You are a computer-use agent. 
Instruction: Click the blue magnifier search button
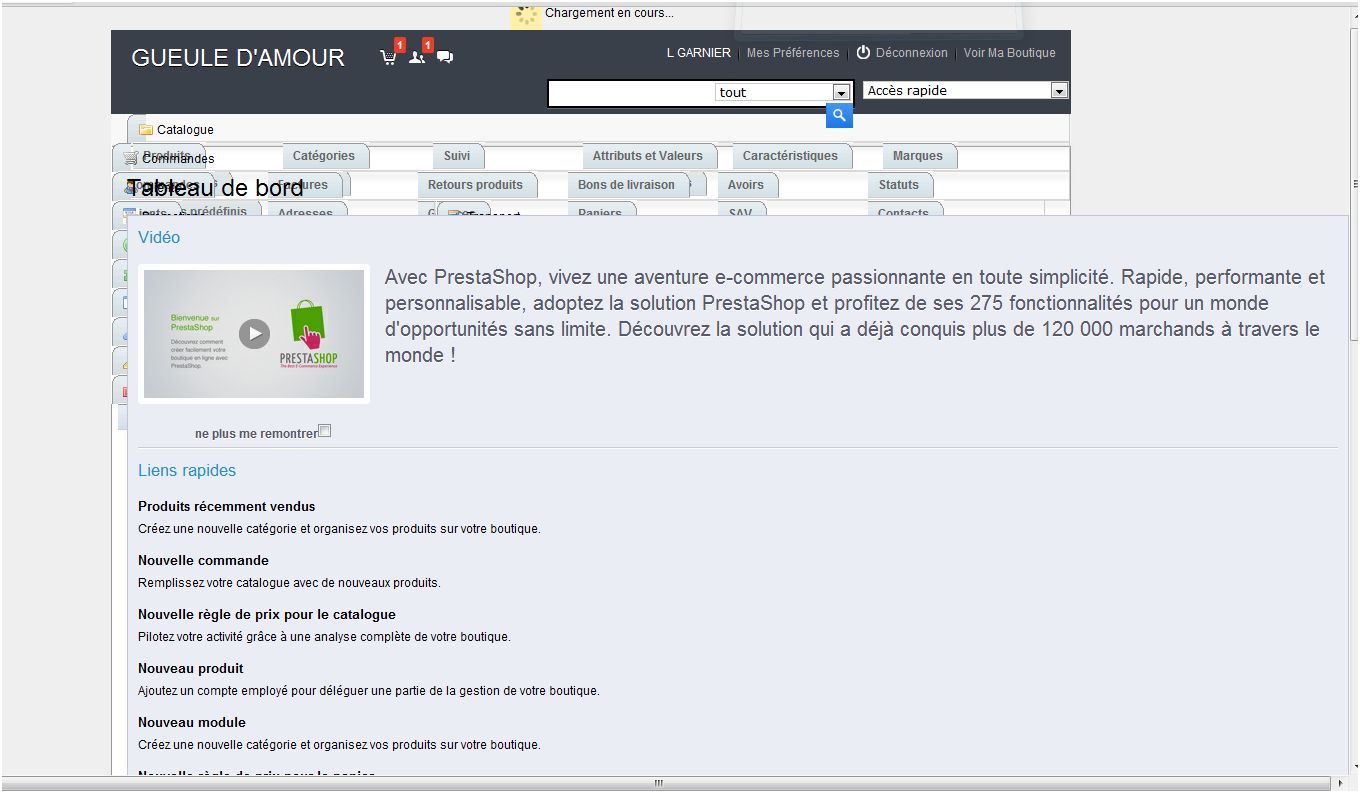(x=839, y=116)
